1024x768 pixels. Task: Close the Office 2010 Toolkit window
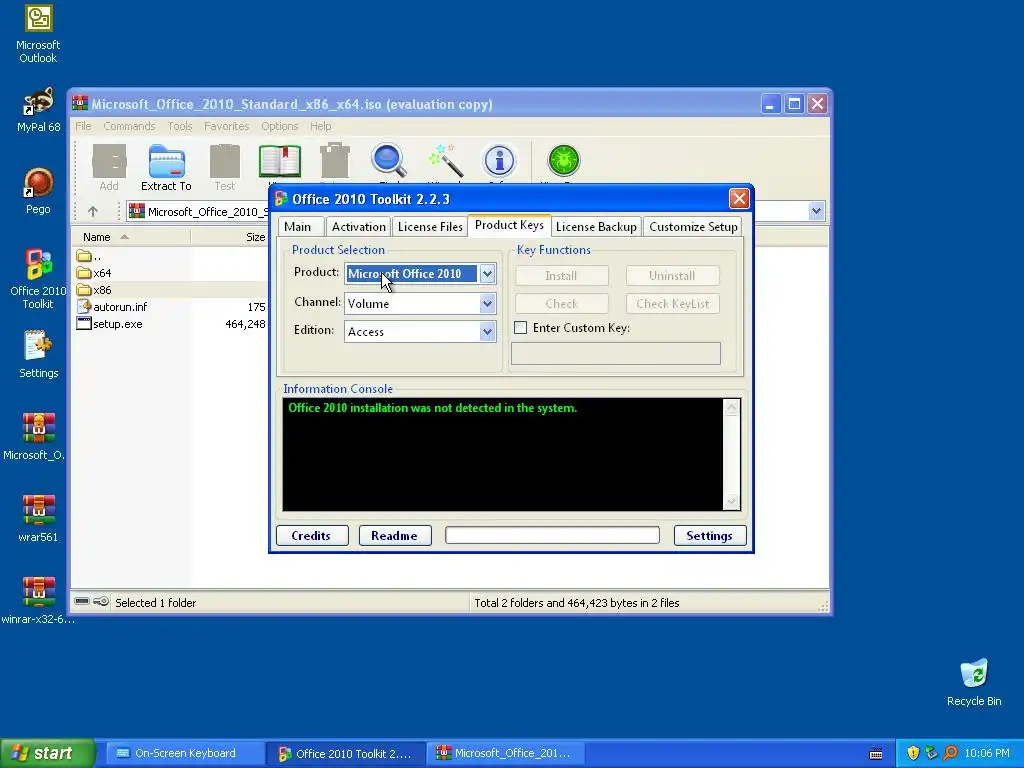(x=739, y=199)
